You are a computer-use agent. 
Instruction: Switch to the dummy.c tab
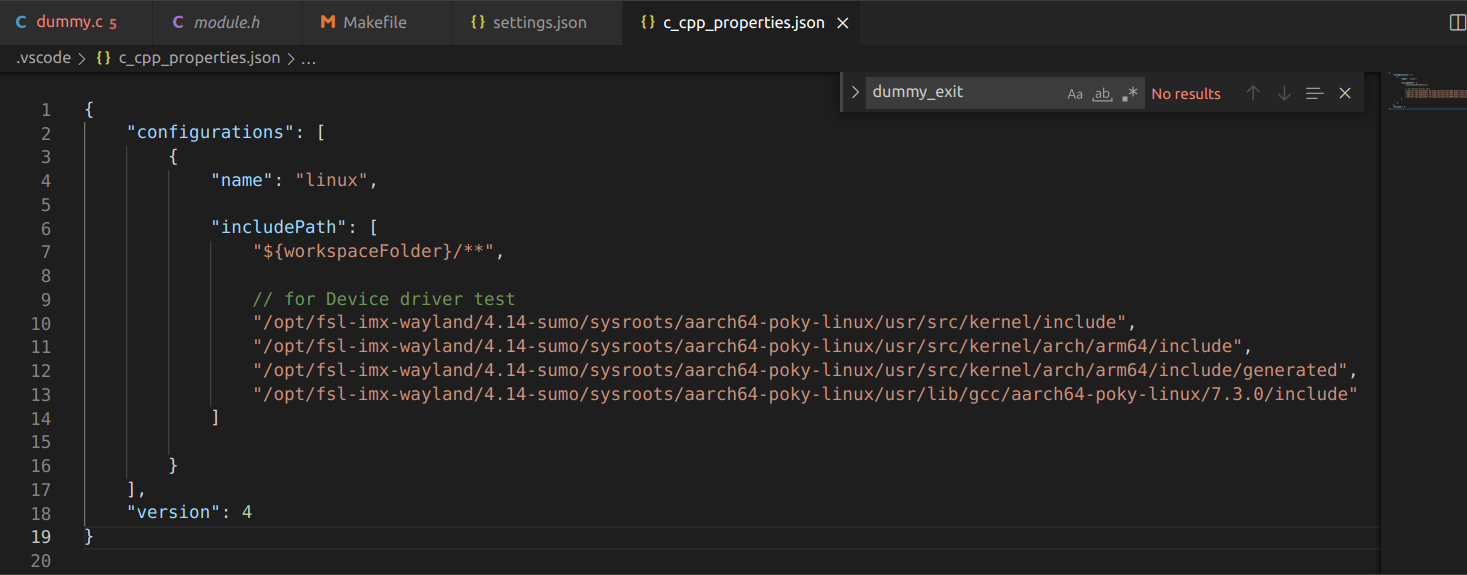click(76, 22)
